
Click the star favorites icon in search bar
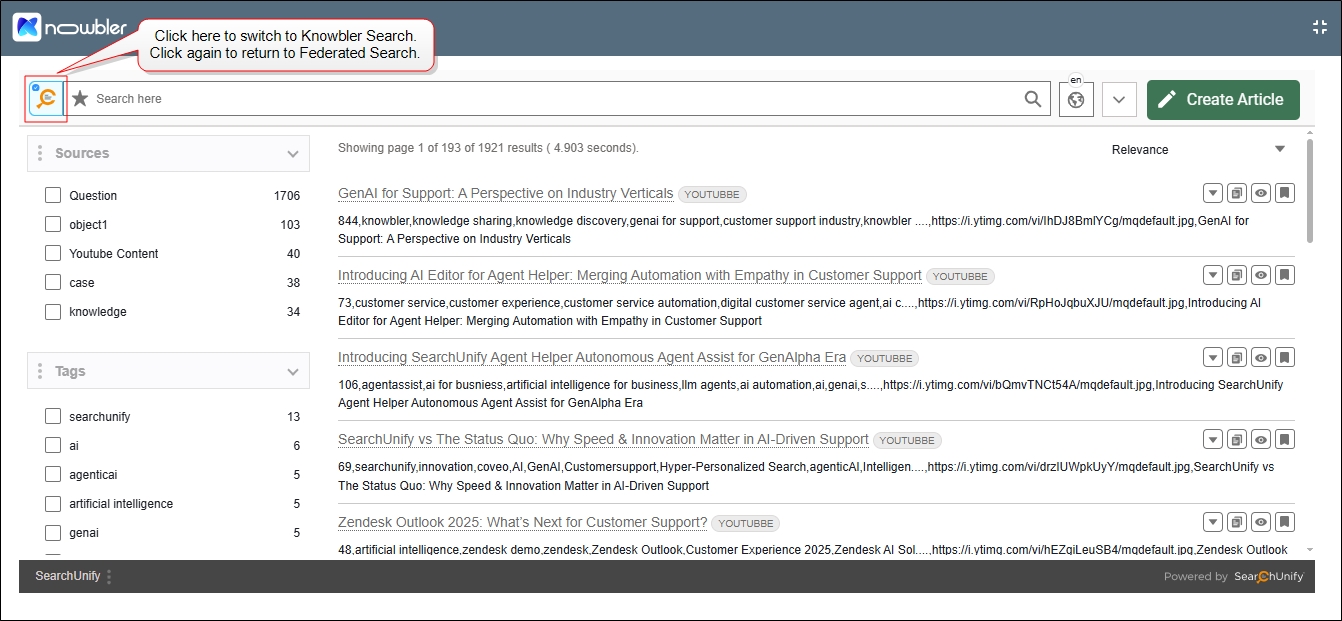point(80,99)
